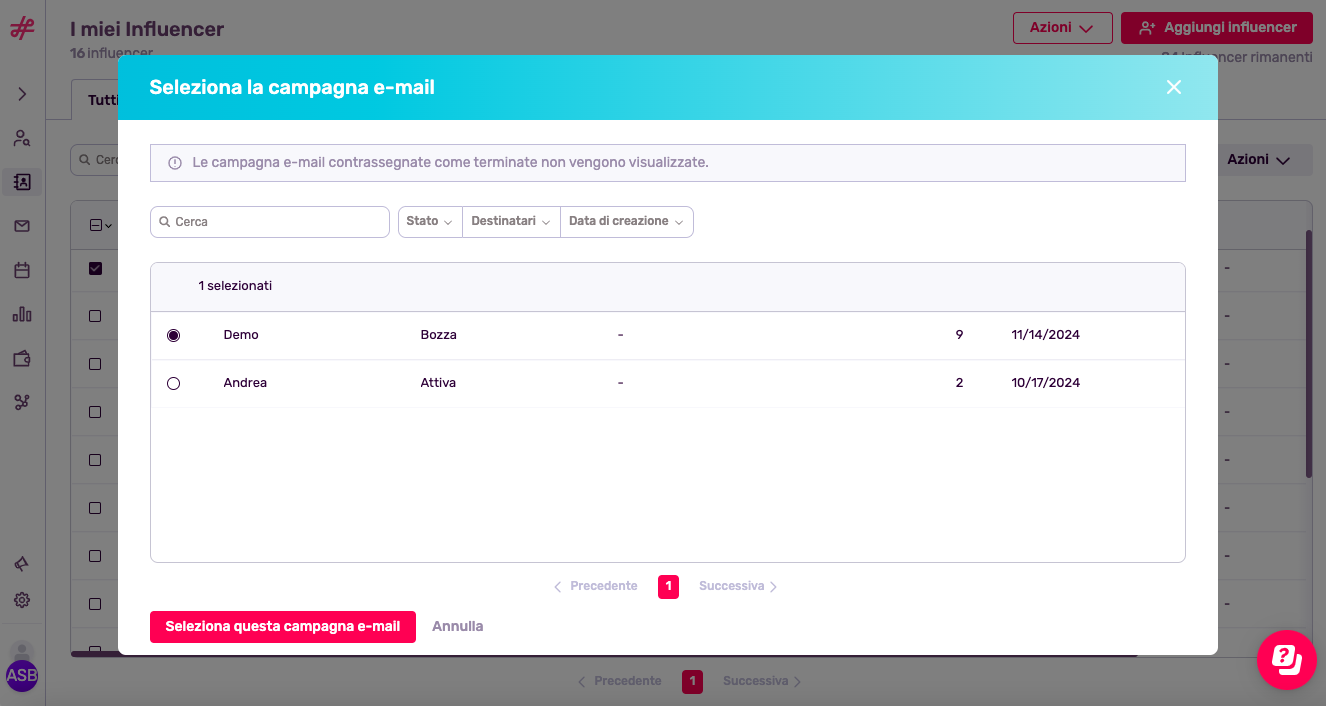Screen dimensions: 1326x706
Task: Select the Demo campaign radio button
Action: coord(174,336)
